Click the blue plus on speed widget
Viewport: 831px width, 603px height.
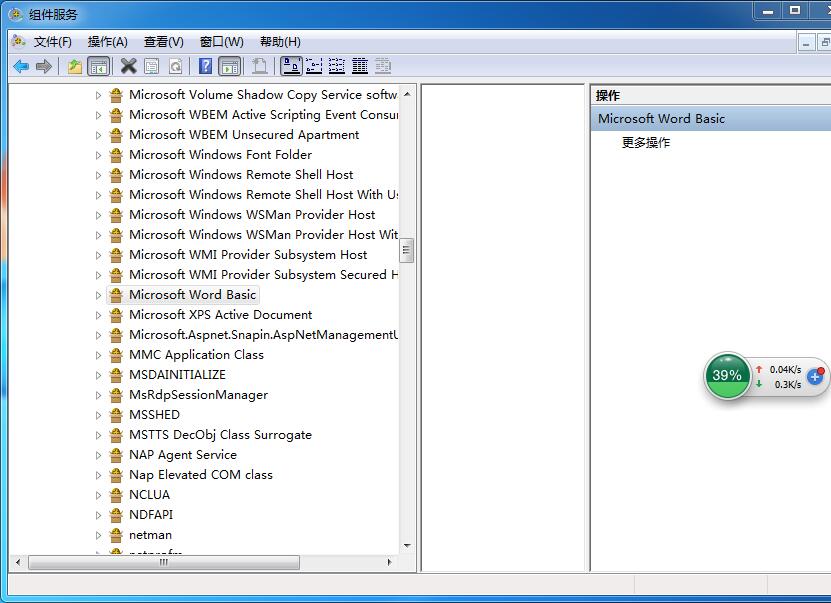point(815,377)
